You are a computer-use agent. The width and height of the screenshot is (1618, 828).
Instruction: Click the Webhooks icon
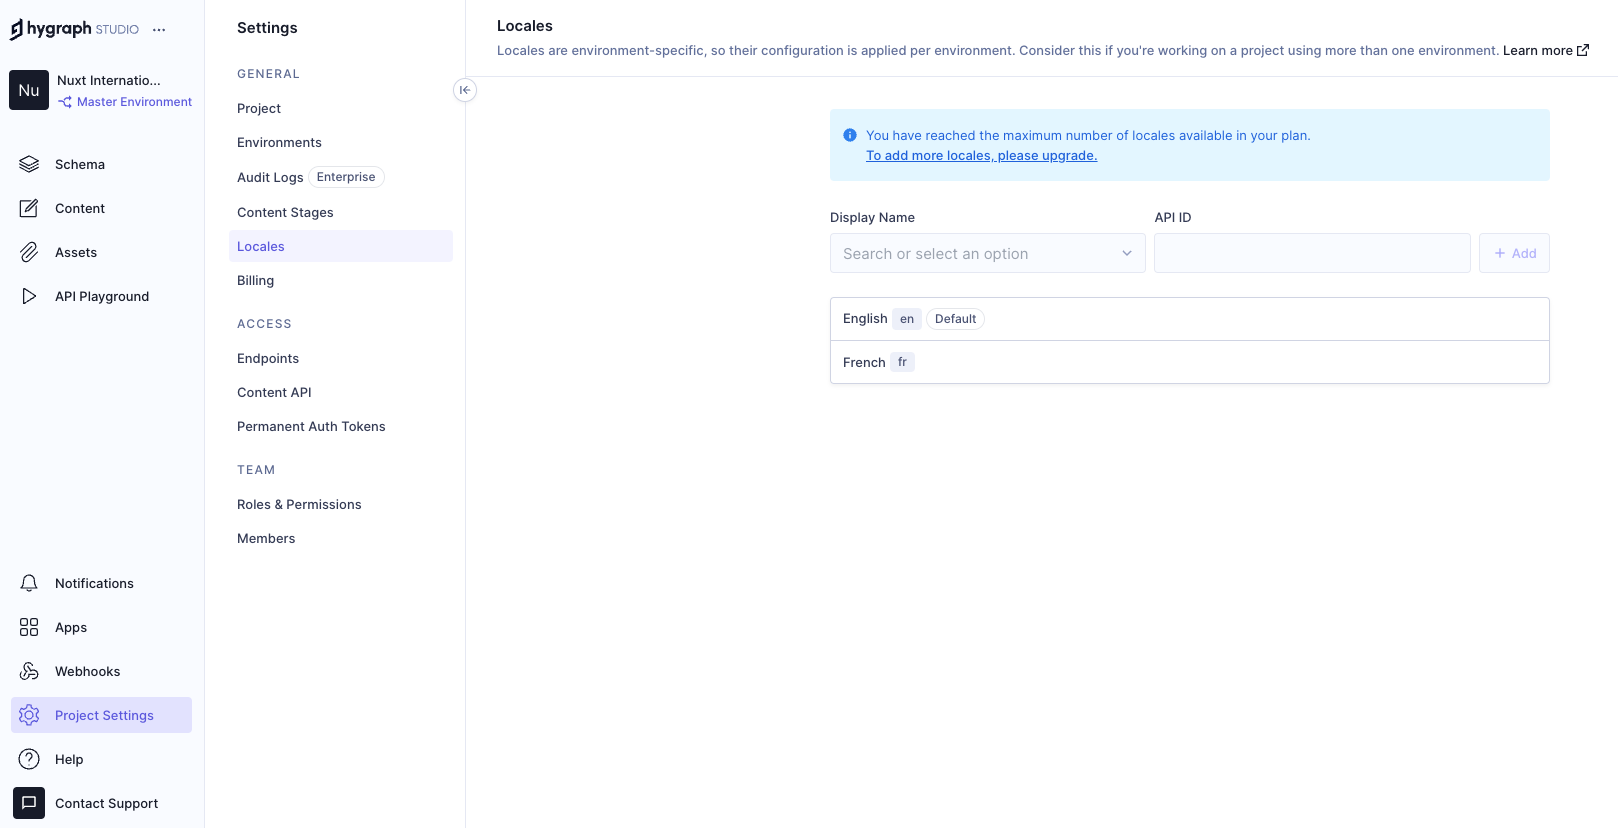coord(29,671)
